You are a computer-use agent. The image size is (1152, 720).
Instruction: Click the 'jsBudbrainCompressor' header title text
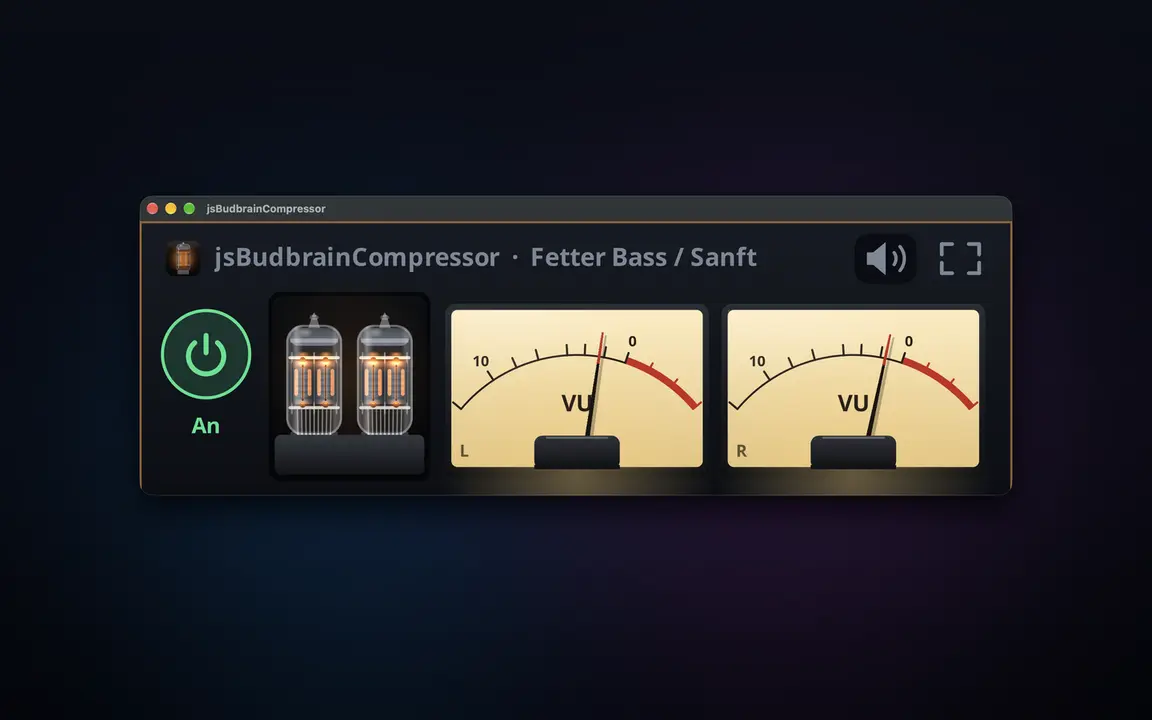pos(357,258)
